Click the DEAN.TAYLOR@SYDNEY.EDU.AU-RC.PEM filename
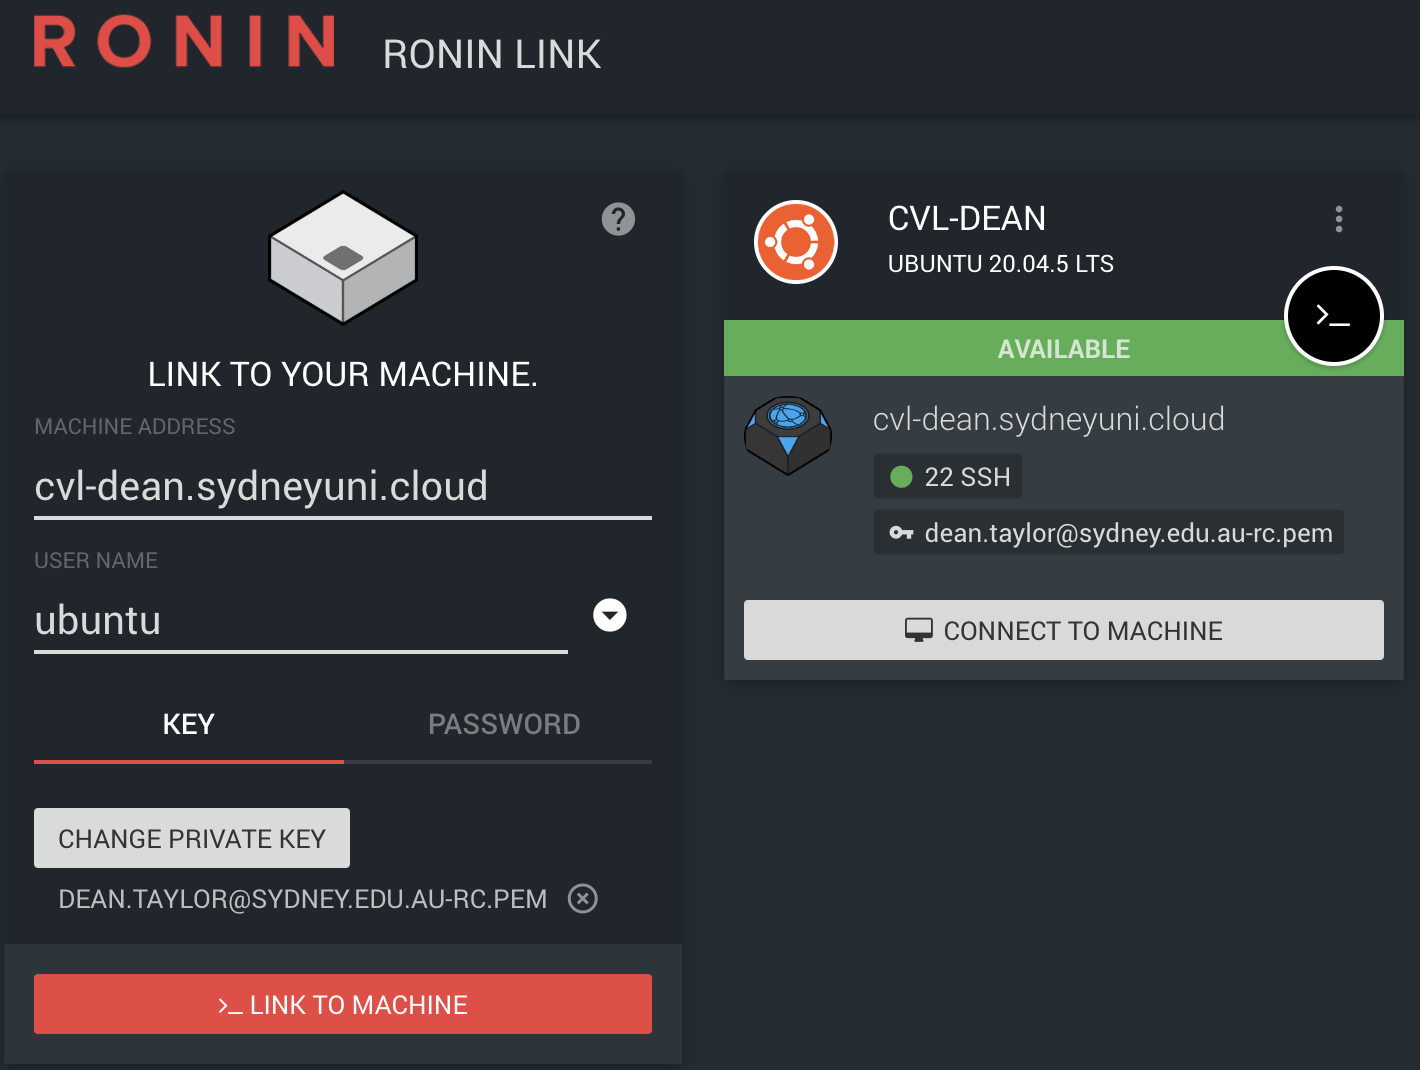 [x=303, y=899]
